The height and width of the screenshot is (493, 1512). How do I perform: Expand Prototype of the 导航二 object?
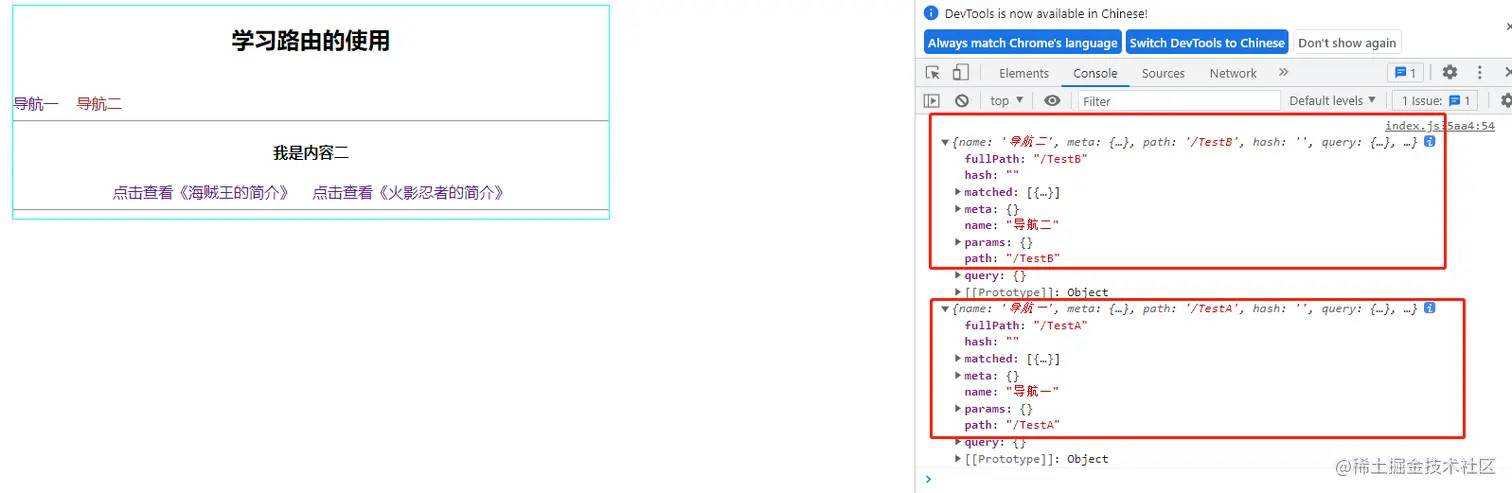pos(958,292)
